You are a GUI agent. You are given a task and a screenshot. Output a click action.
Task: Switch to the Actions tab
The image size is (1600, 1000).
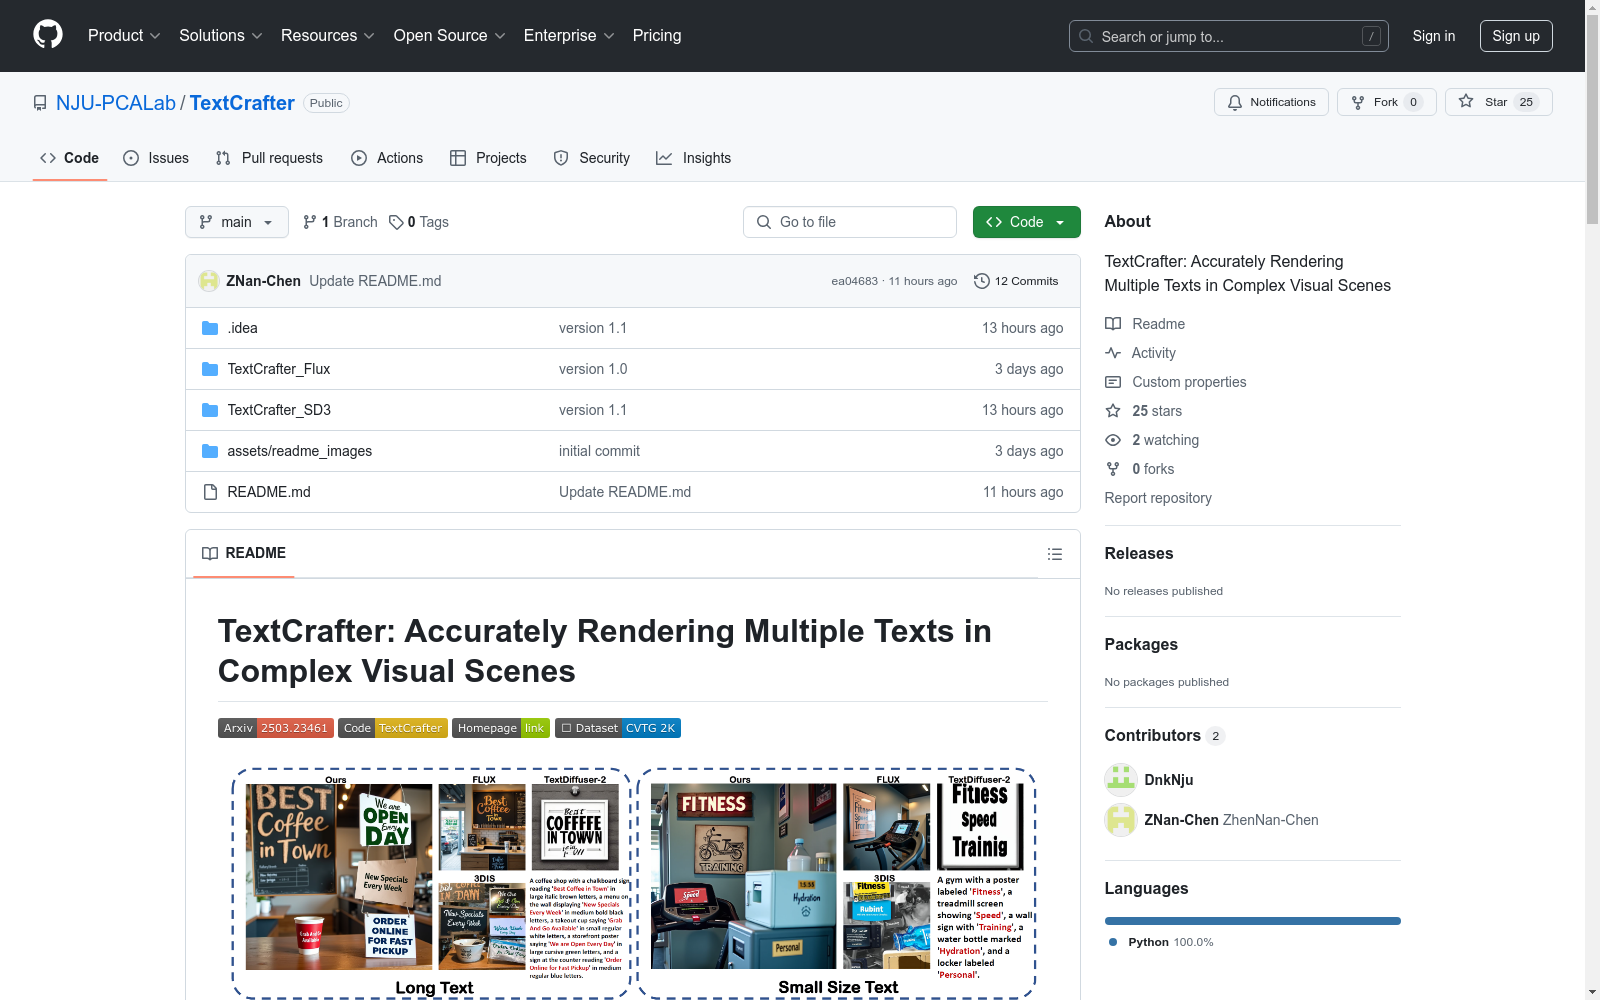387,158
